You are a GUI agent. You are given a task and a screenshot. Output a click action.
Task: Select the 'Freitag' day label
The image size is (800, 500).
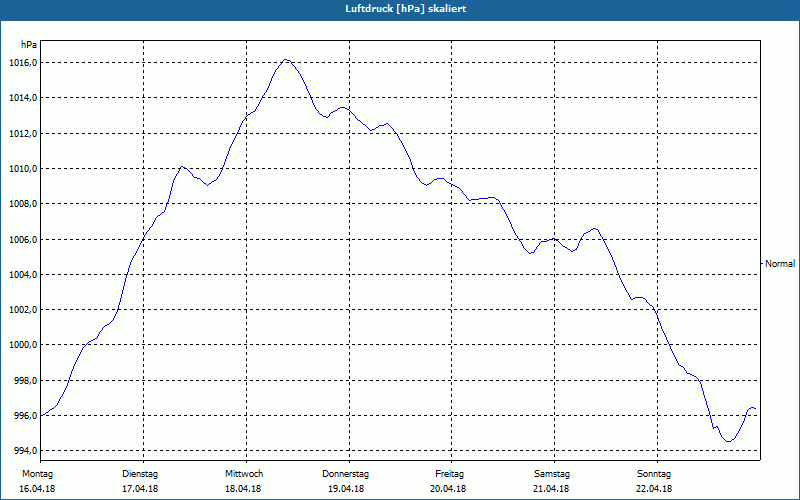(449, 474)
